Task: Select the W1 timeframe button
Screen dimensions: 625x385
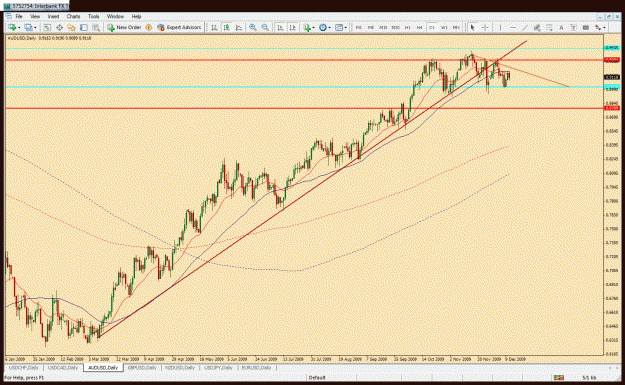Action: (444, 28)
